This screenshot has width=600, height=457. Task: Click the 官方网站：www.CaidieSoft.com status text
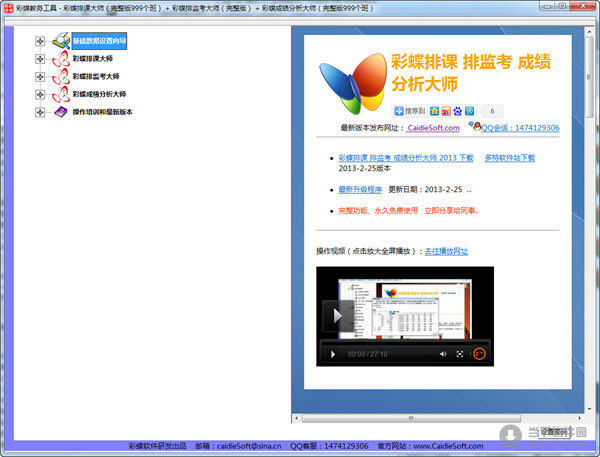(430, 446)
